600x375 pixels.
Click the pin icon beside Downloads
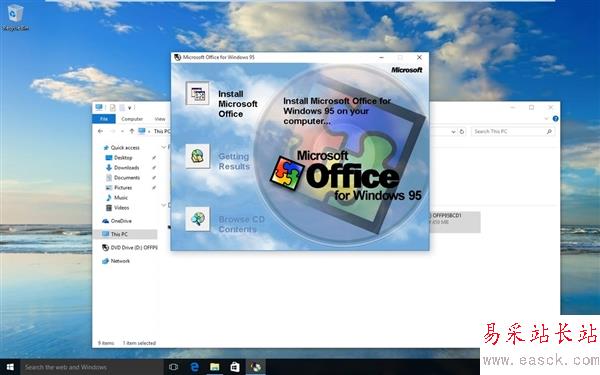coord(154,168)
